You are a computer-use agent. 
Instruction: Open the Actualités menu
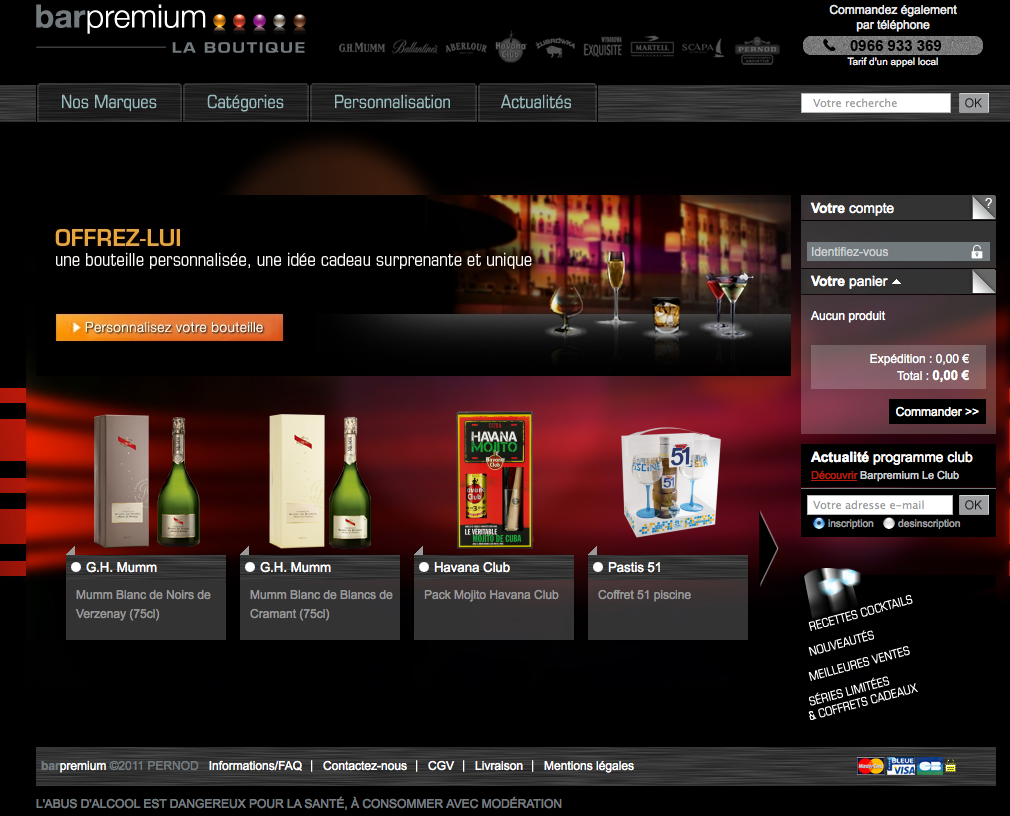pos(536,102)
